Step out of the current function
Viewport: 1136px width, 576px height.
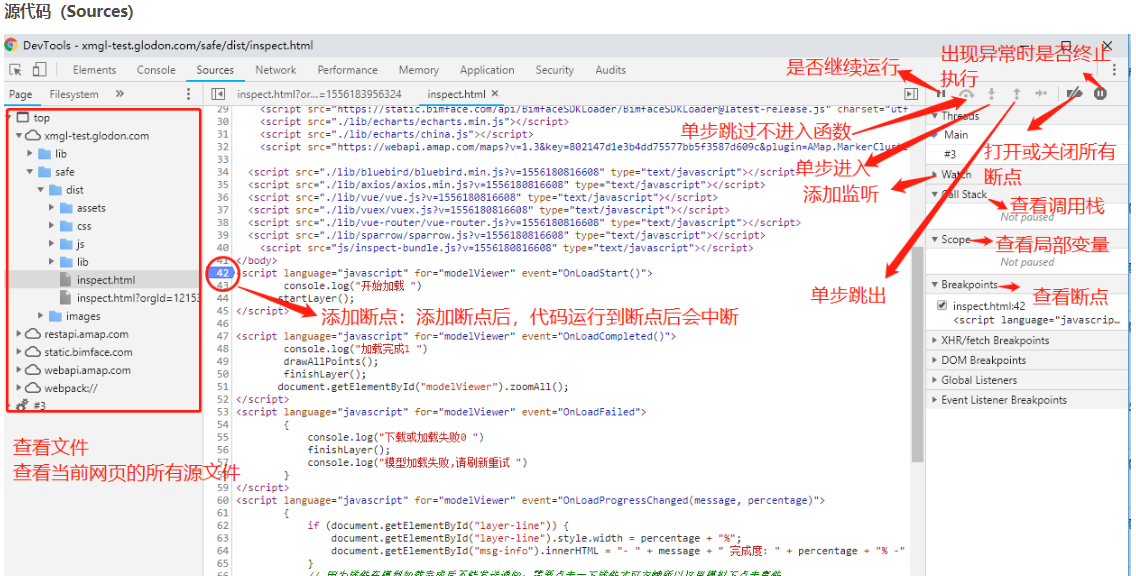coord(1016,93)
